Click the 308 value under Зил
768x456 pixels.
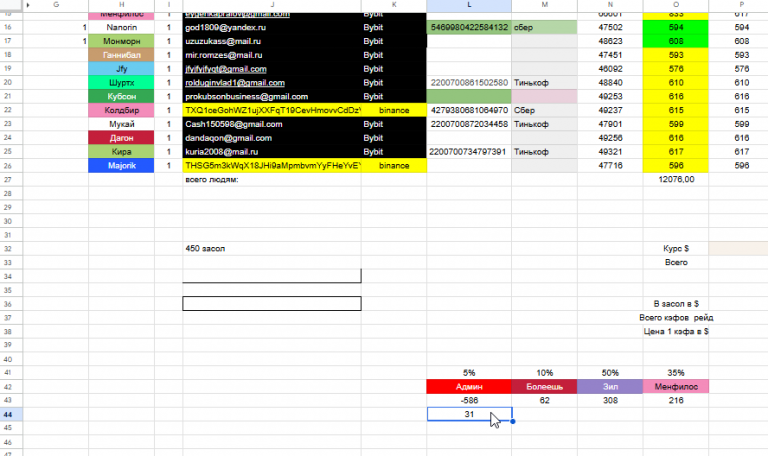pyautogui.click(x=610, y=400)
